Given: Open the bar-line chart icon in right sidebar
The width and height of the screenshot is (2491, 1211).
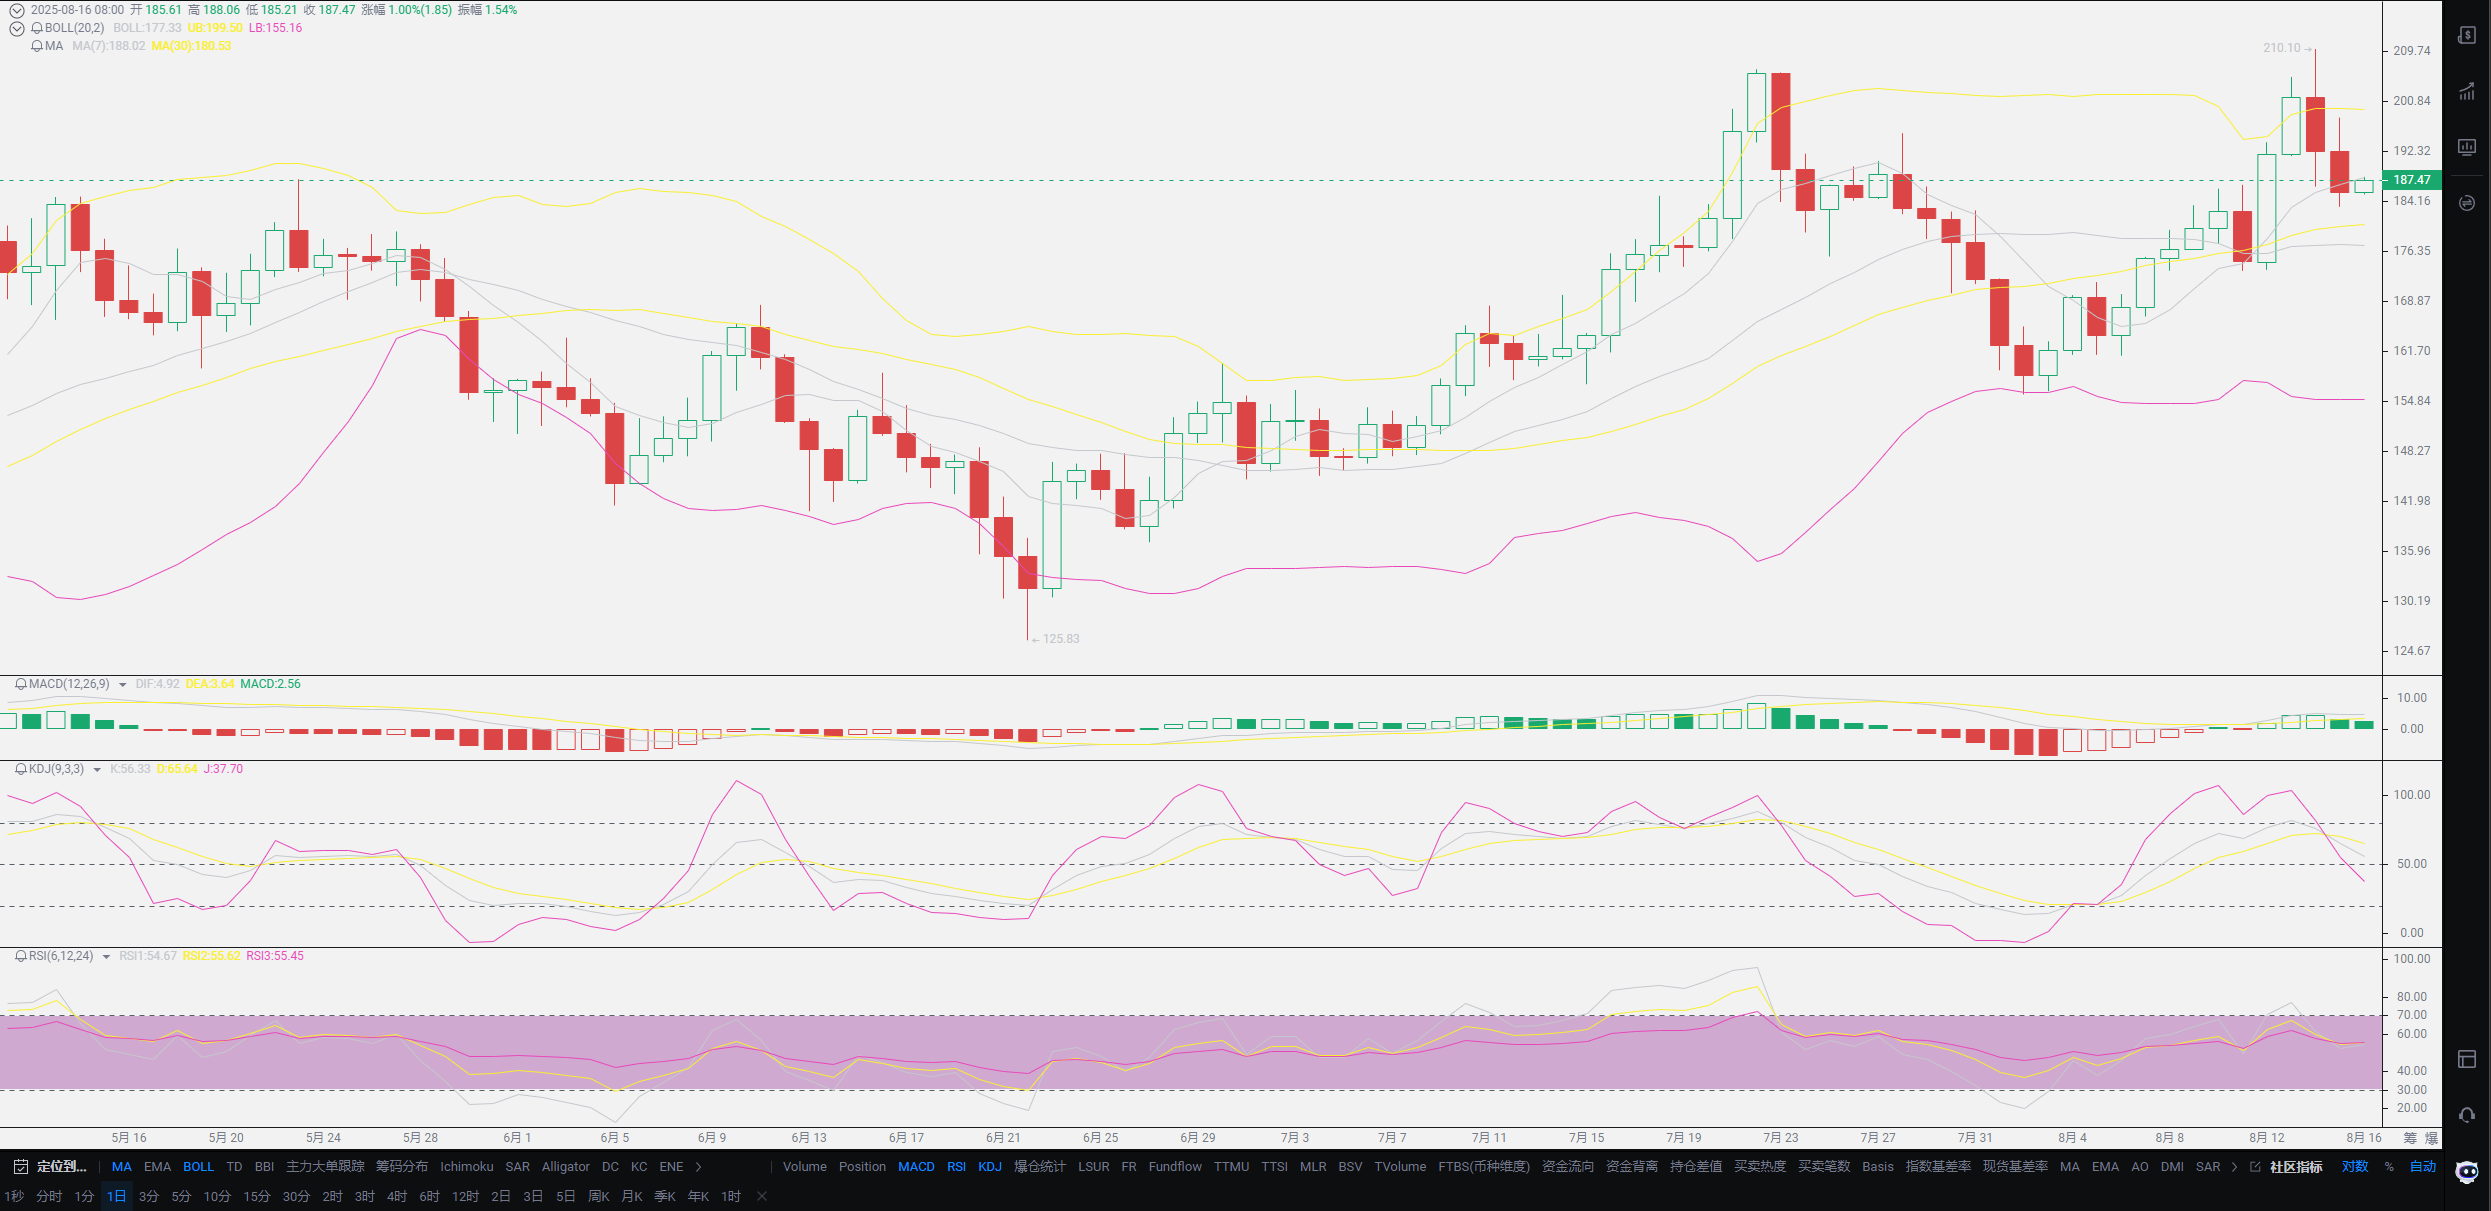Looking at the screenshot, I should click(2467, 91).
